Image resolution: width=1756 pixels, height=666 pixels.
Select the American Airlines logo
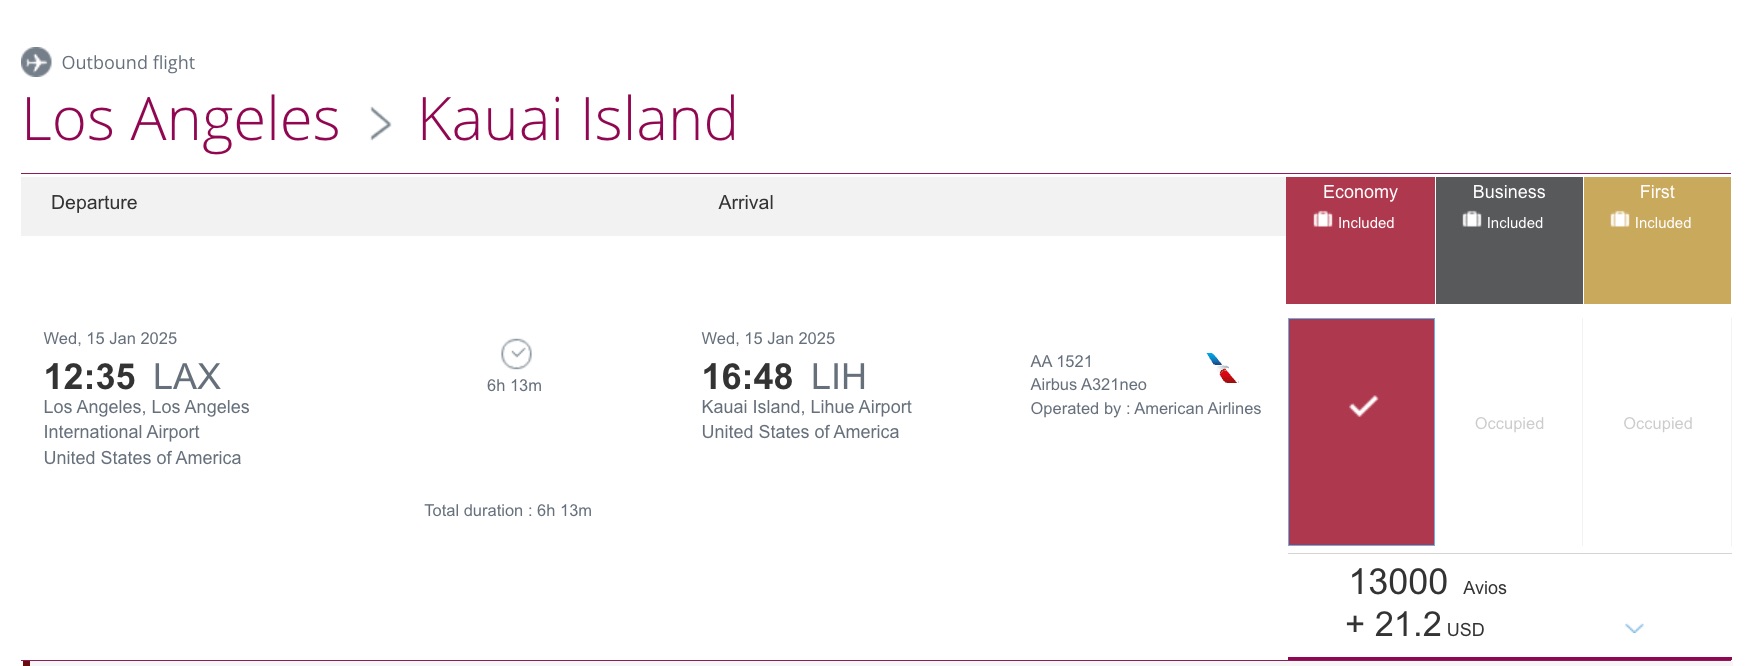pyautogui.click(x=1224, y=370)
